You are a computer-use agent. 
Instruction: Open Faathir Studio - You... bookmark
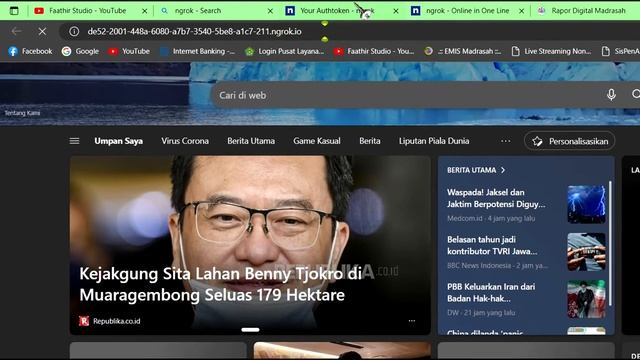pyautogui.click(x=374, y=51)
